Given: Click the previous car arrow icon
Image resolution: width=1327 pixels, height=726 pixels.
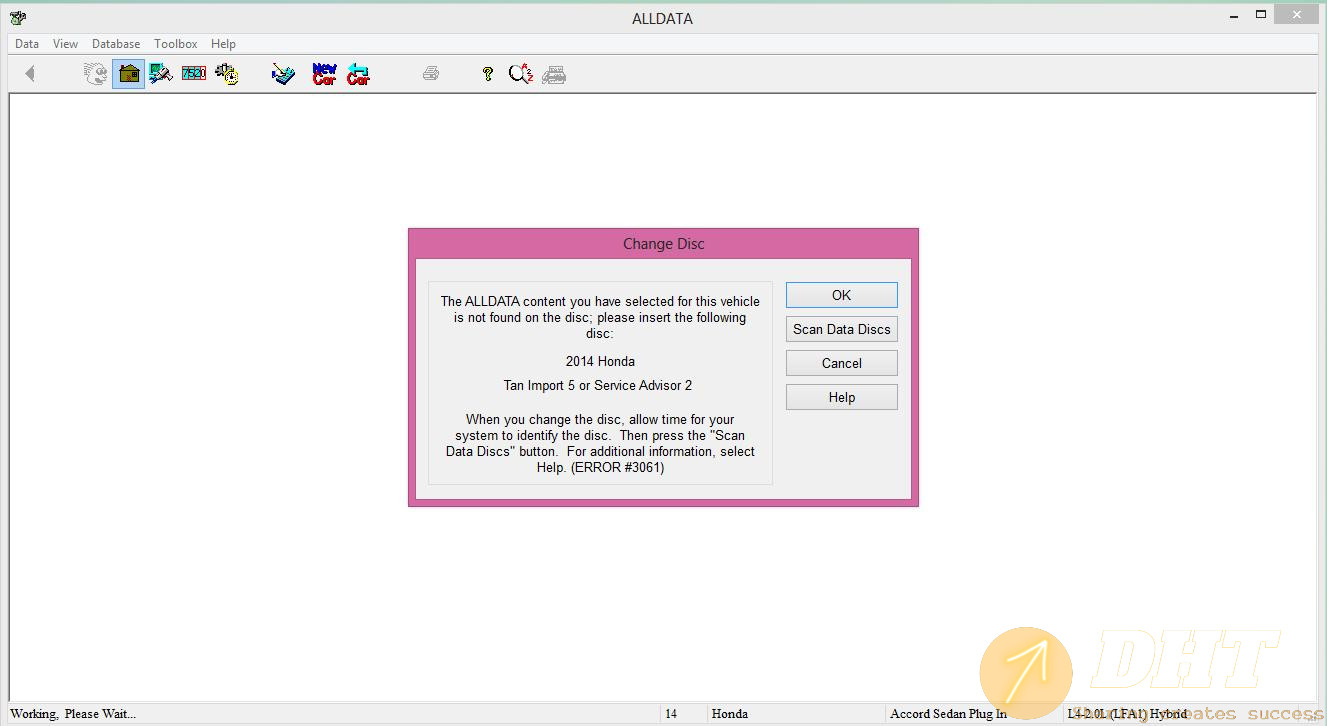Looking at the screenshot, I should coord(358,74).
